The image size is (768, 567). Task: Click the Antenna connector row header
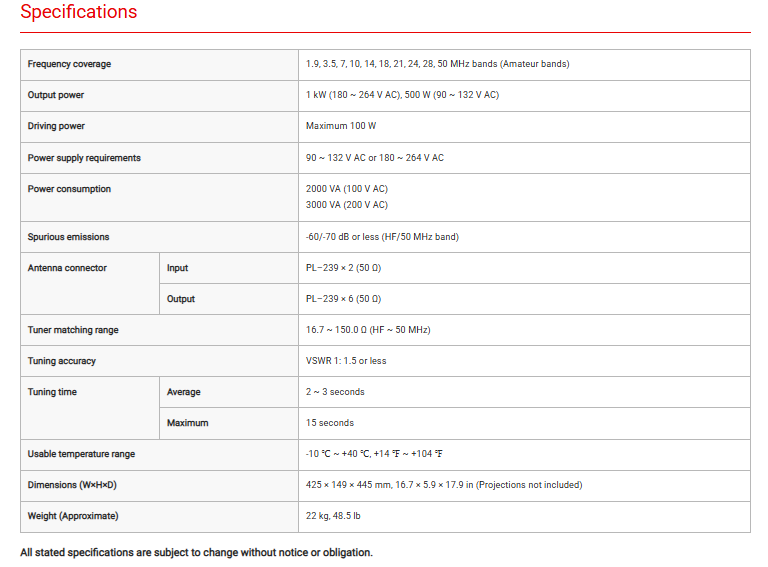click(x=67, y=268)
